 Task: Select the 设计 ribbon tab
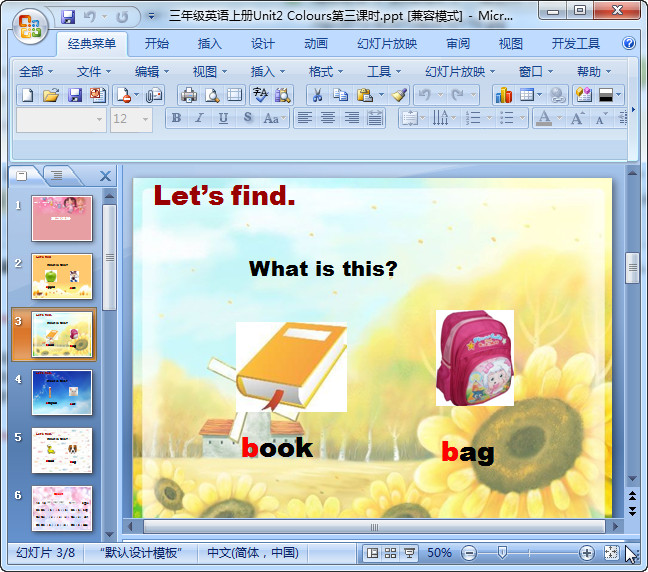tap(262, 43)
